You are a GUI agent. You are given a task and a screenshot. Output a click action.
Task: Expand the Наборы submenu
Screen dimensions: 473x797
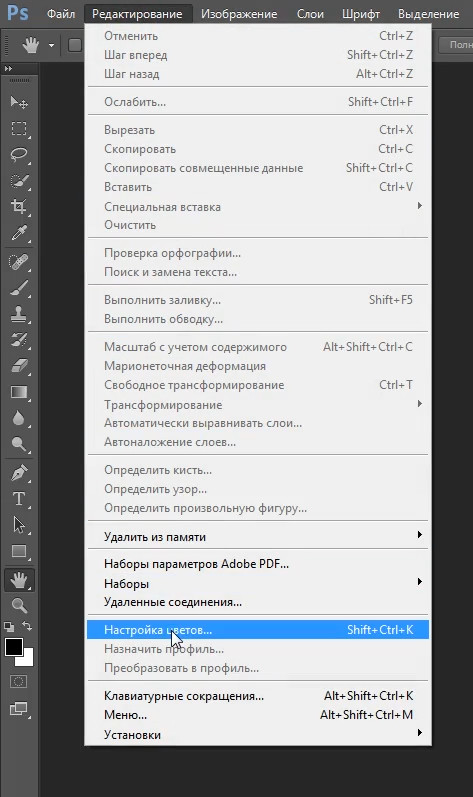258,584
